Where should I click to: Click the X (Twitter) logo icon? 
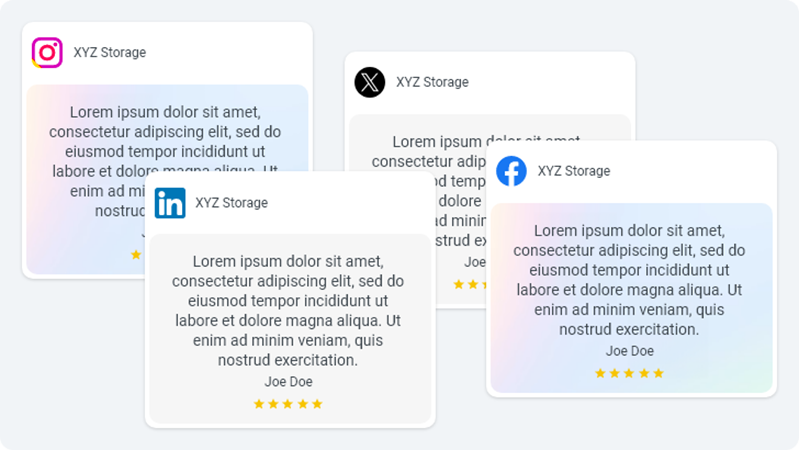click(370, 82)
